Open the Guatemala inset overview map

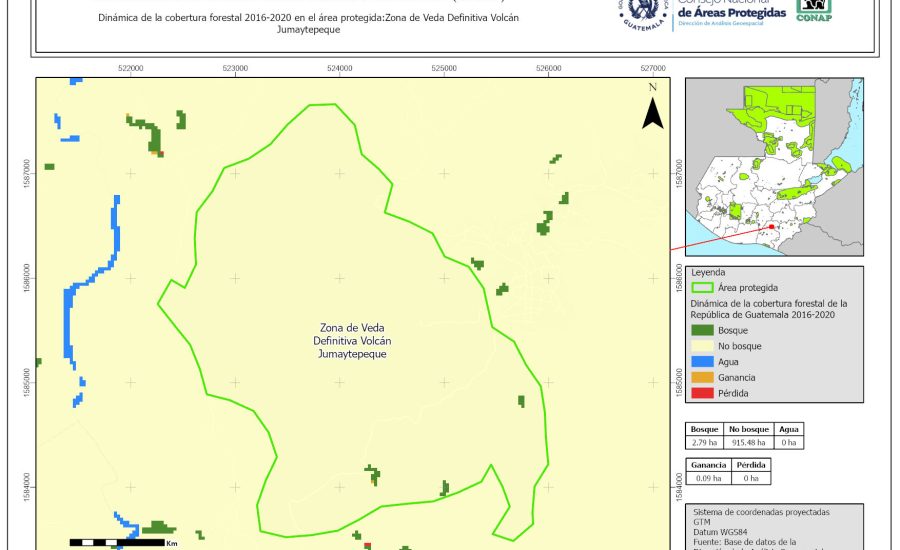773,168
